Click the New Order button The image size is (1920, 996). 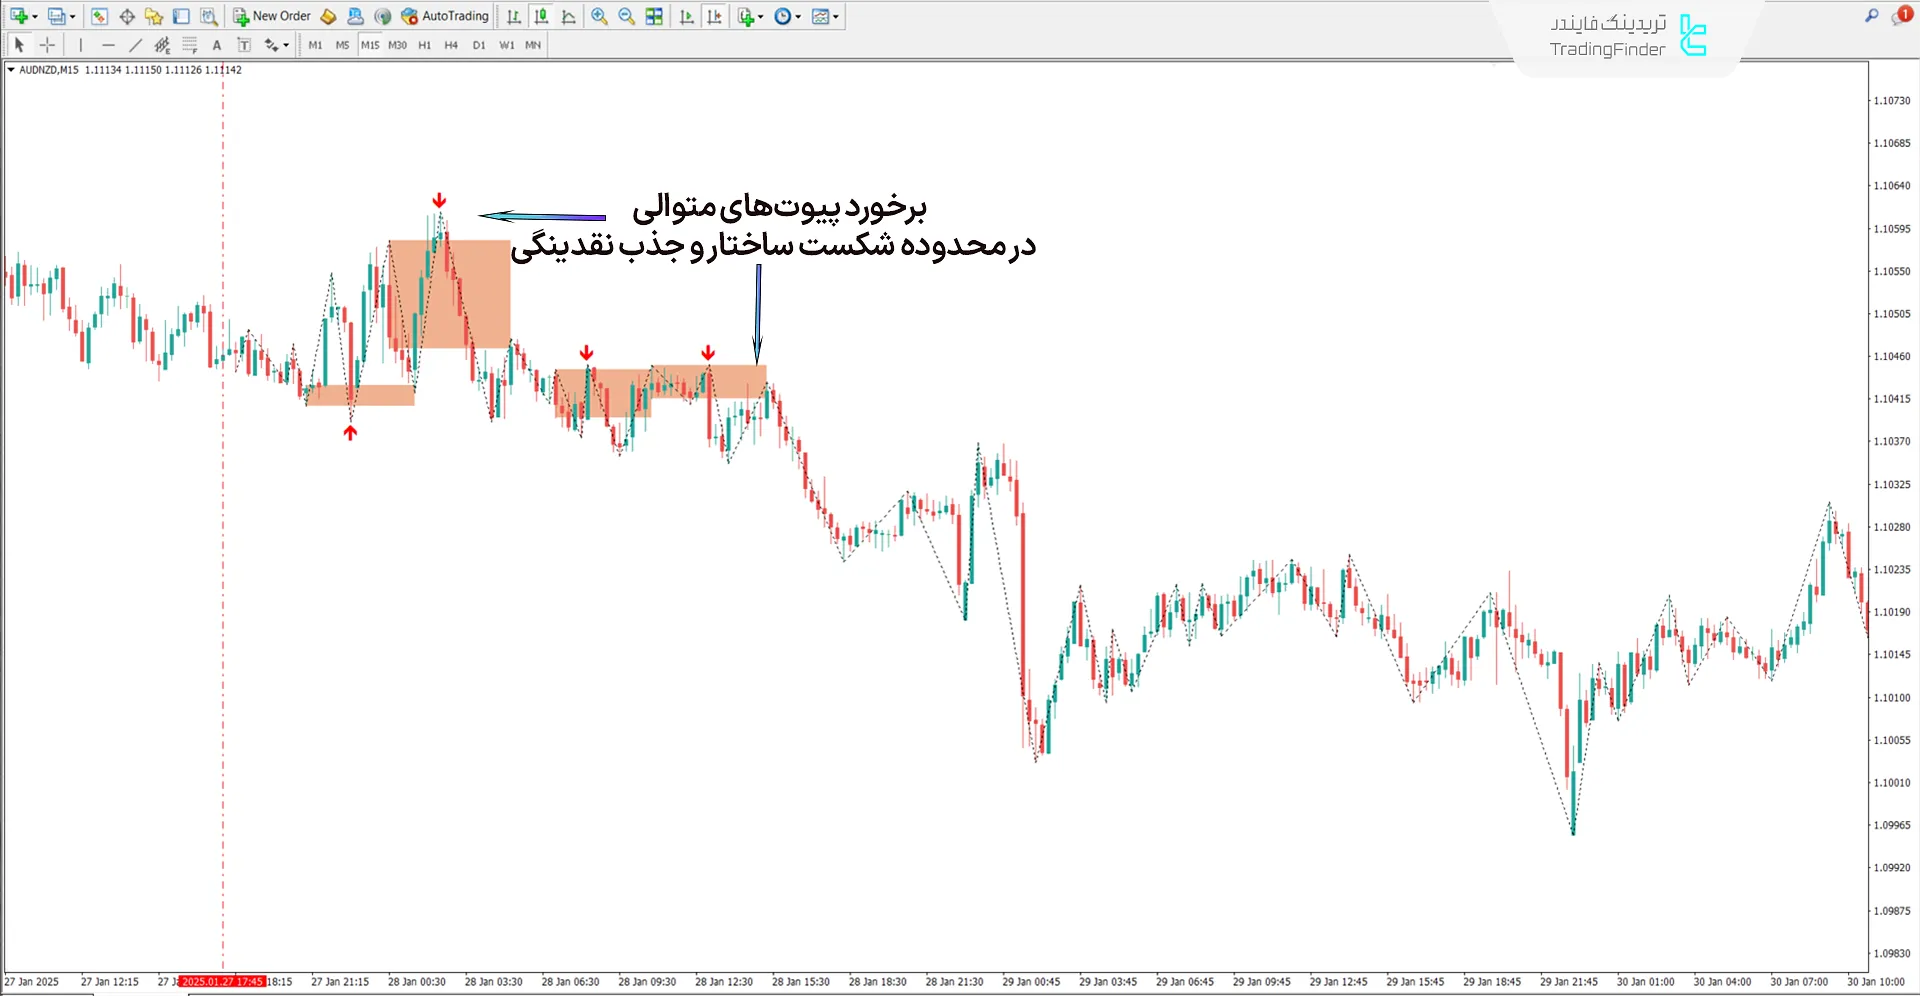tap(272, 16)
